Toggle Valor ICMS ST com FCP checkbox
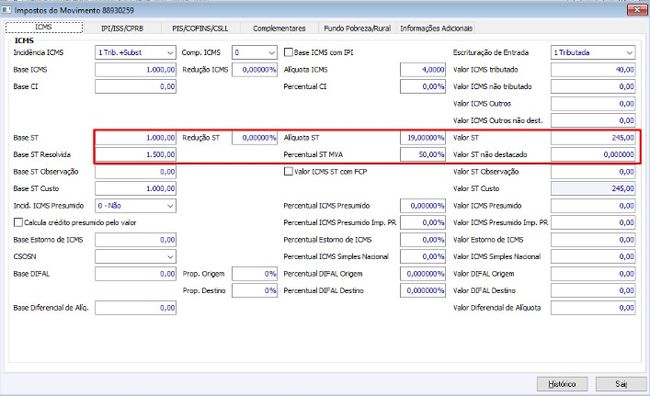The height and width of the screenshot is (396, 650). coord(288,171)
